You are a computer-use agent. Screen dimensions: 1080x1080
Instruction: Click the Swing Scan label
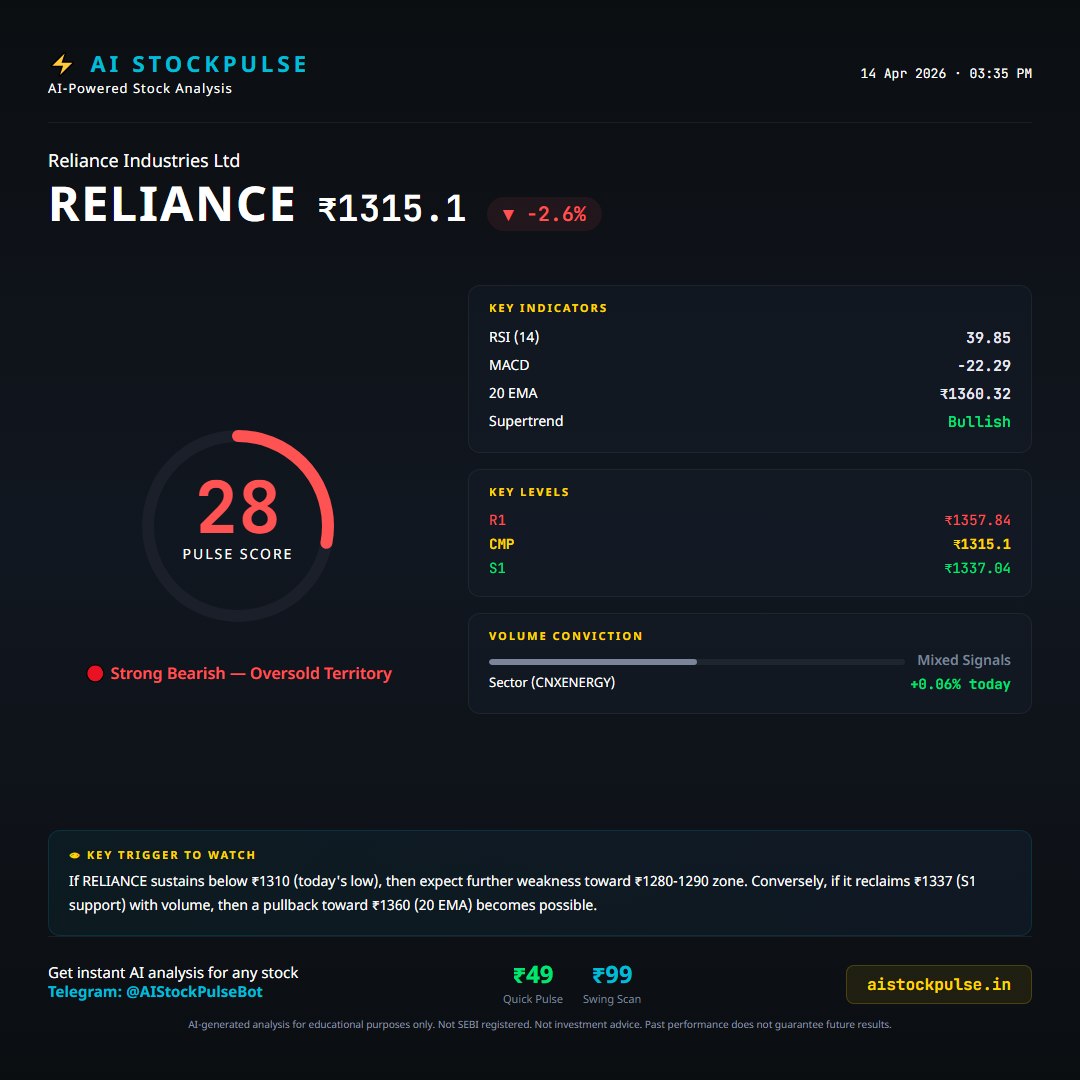click(x=612, y=999)
